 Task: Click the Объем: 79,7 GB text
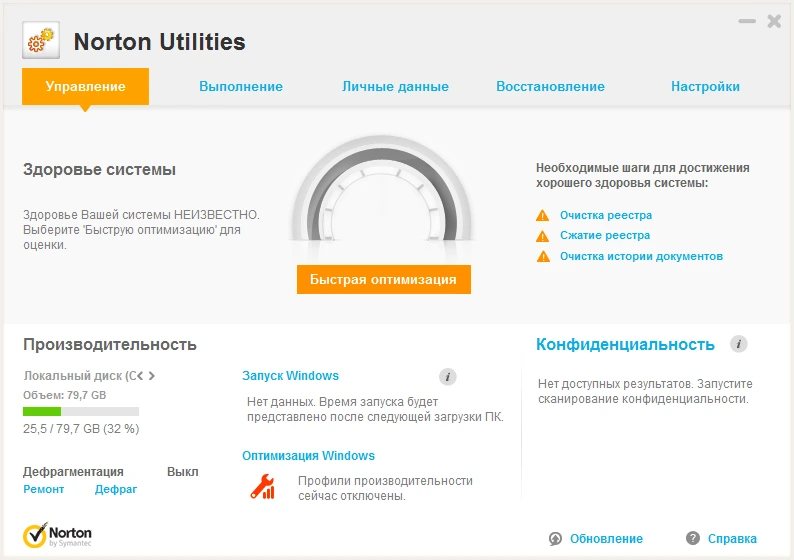[x=64, y=395]
